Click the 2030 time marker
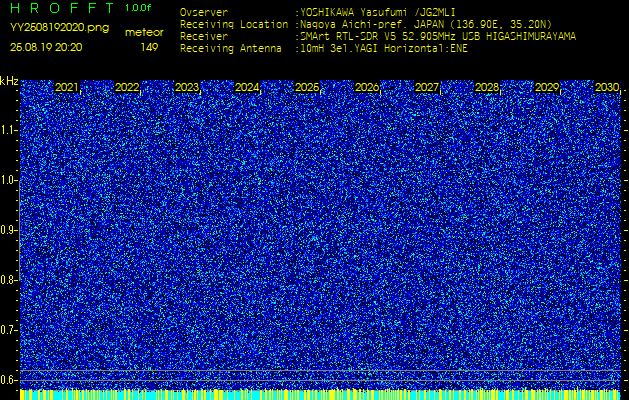Screen dimensions: 629x400 coord(607,87)
